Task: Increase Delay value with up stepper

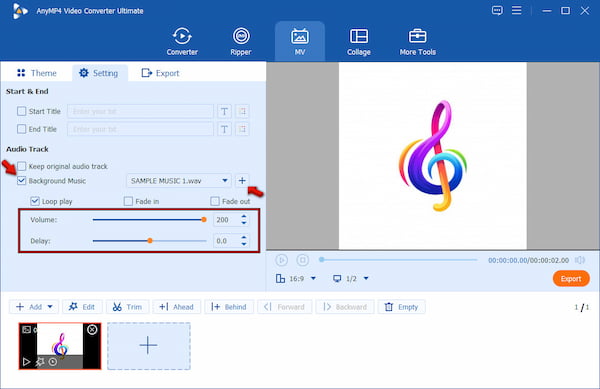Action: (x=244, y=238)
